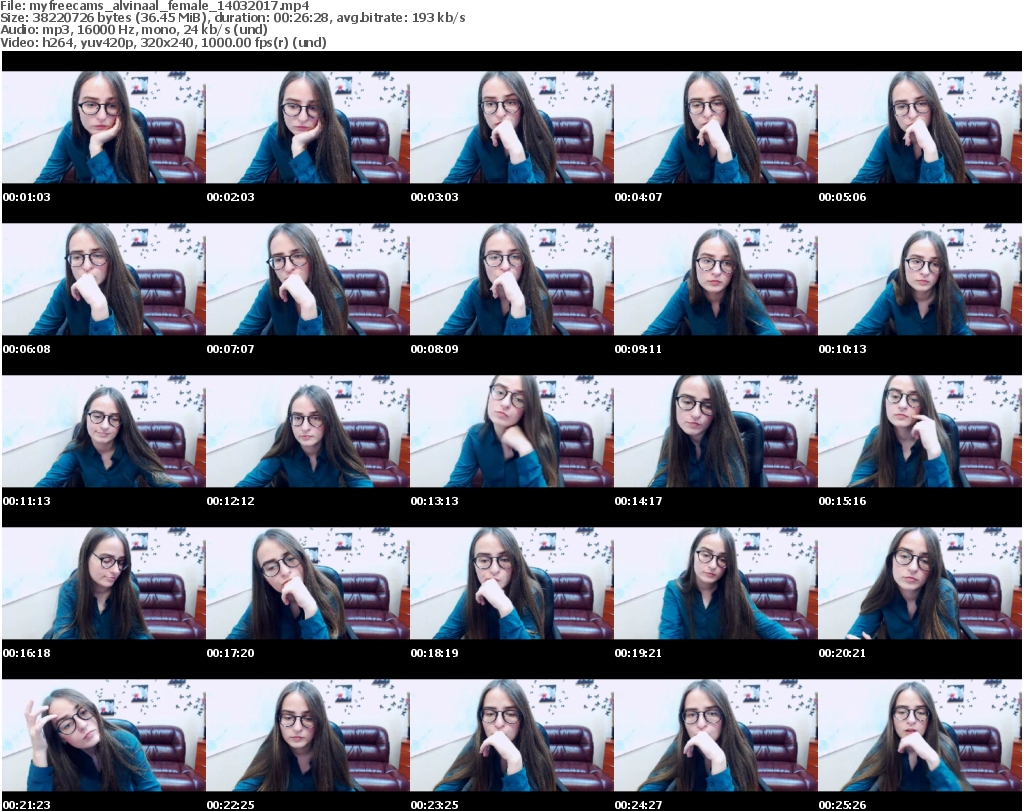Click the frame captured at 00:20:21
This screenshot has width=1024, height=811.
pyautogui.click(x=920, y=583)
